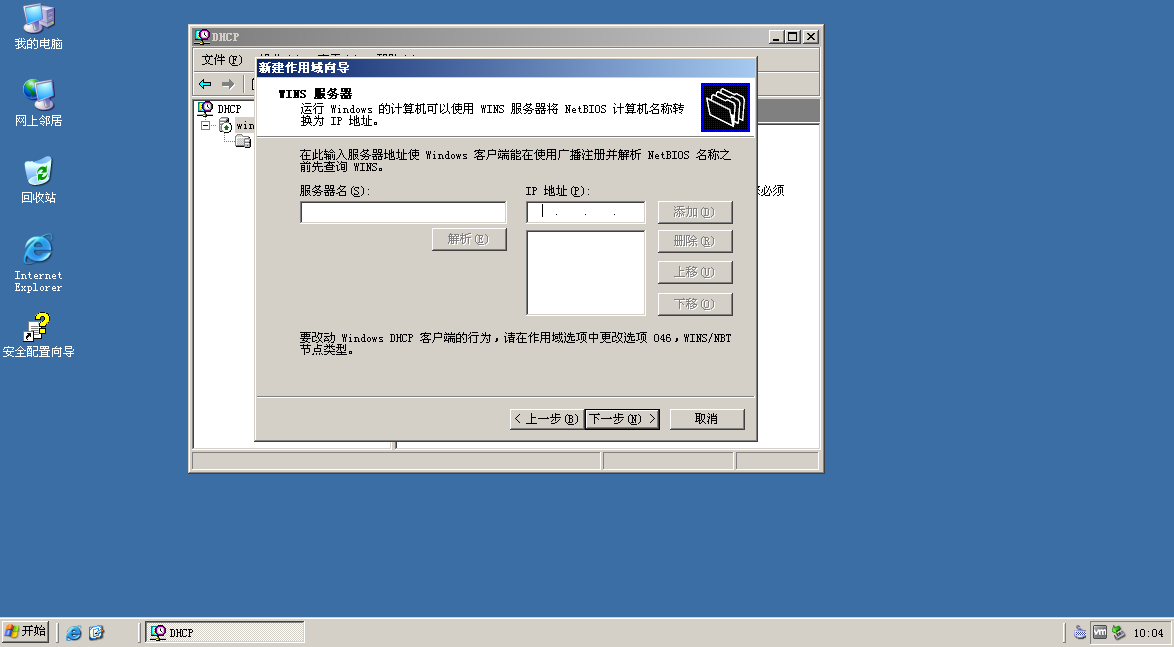Viewport: 1174px width, 647px height.
Task: Click the show desktop quick launch icon
Action: click(96, 633)
